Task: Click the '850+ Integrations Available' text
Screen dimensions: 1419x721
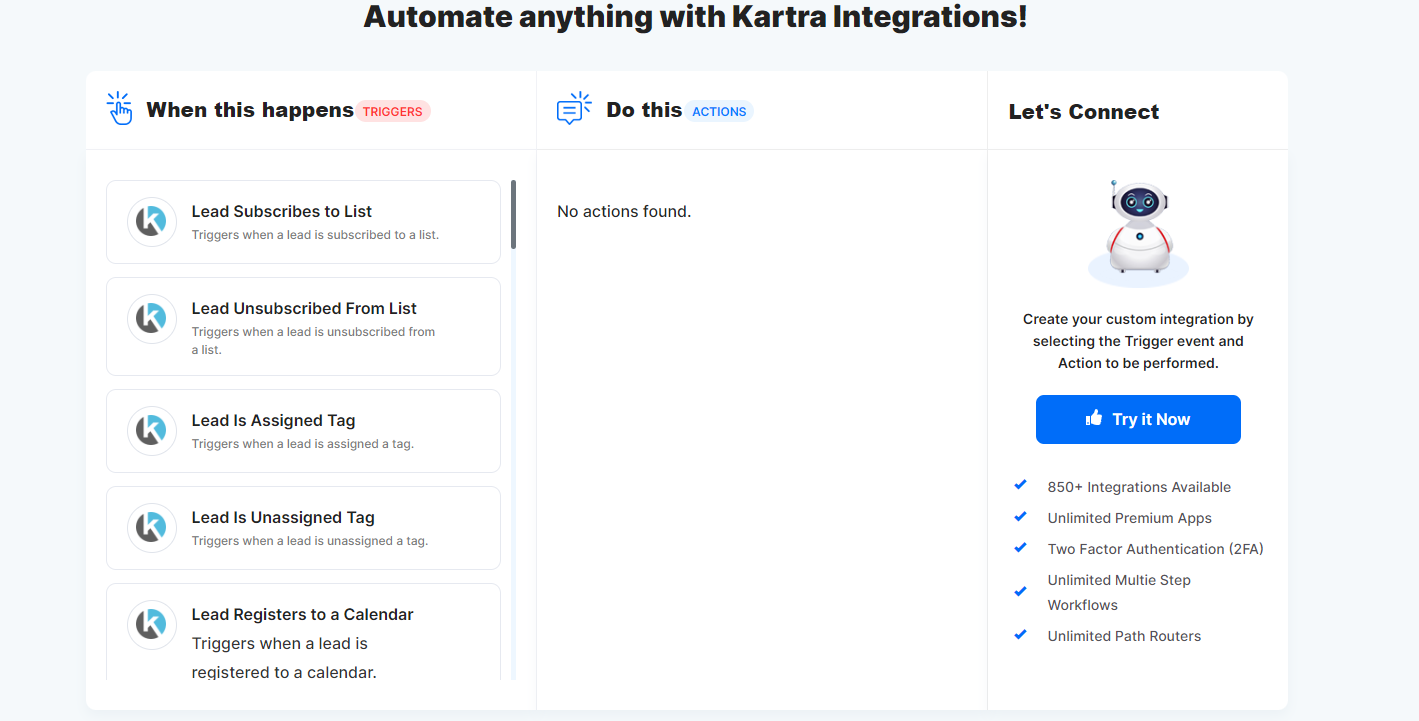Action: (1139, 487)
